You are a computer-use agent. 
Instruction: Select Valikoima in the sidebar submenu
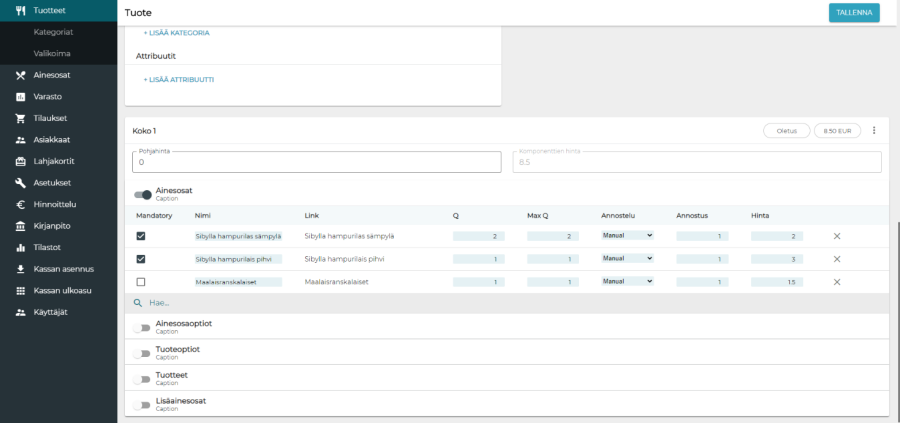point(52,53)
